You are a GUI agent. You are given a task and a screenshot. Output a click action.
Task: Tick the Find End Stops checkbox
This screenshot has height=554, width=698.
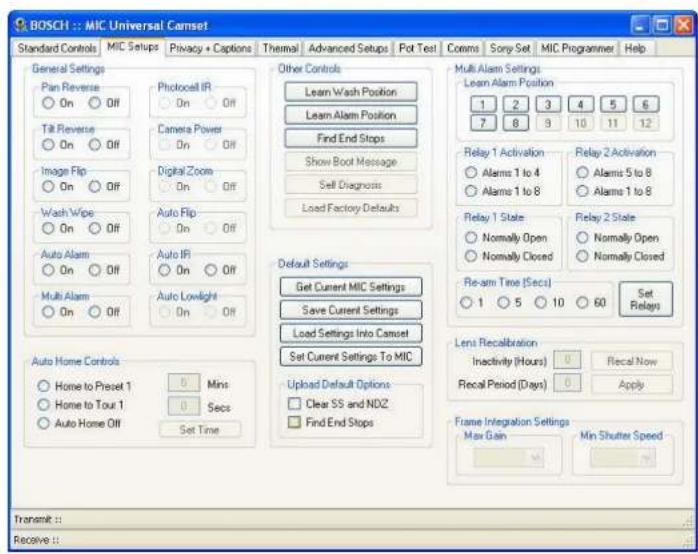(294, 422)
